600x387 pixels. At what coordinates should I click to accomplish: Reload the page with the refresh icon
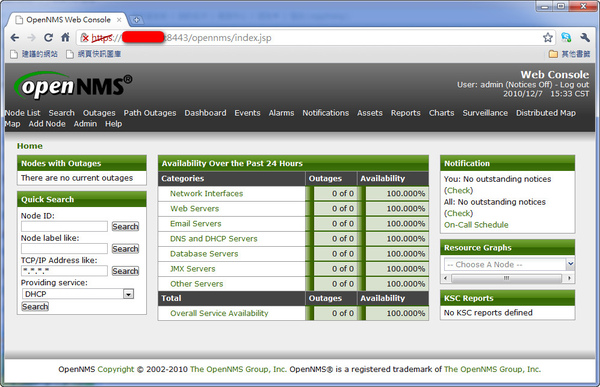click(48, 38)
